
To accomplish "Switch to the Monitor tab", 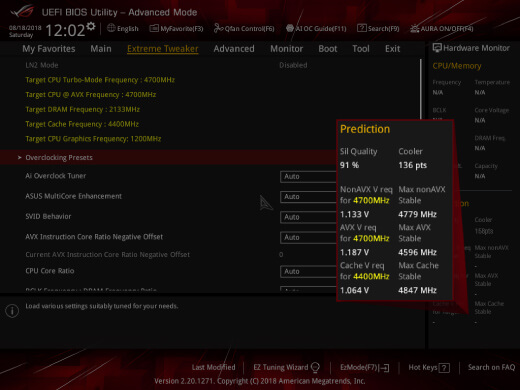I will click(287, 49).
